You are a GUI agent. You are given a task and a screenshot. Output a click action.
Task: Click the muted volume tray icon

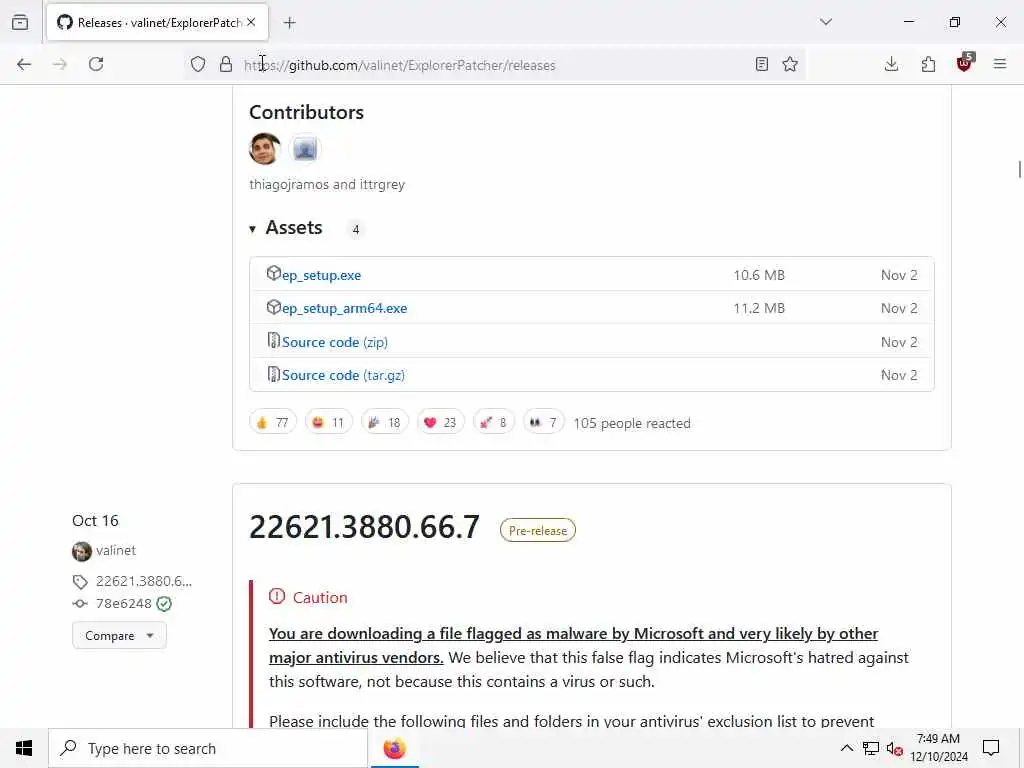895,748
